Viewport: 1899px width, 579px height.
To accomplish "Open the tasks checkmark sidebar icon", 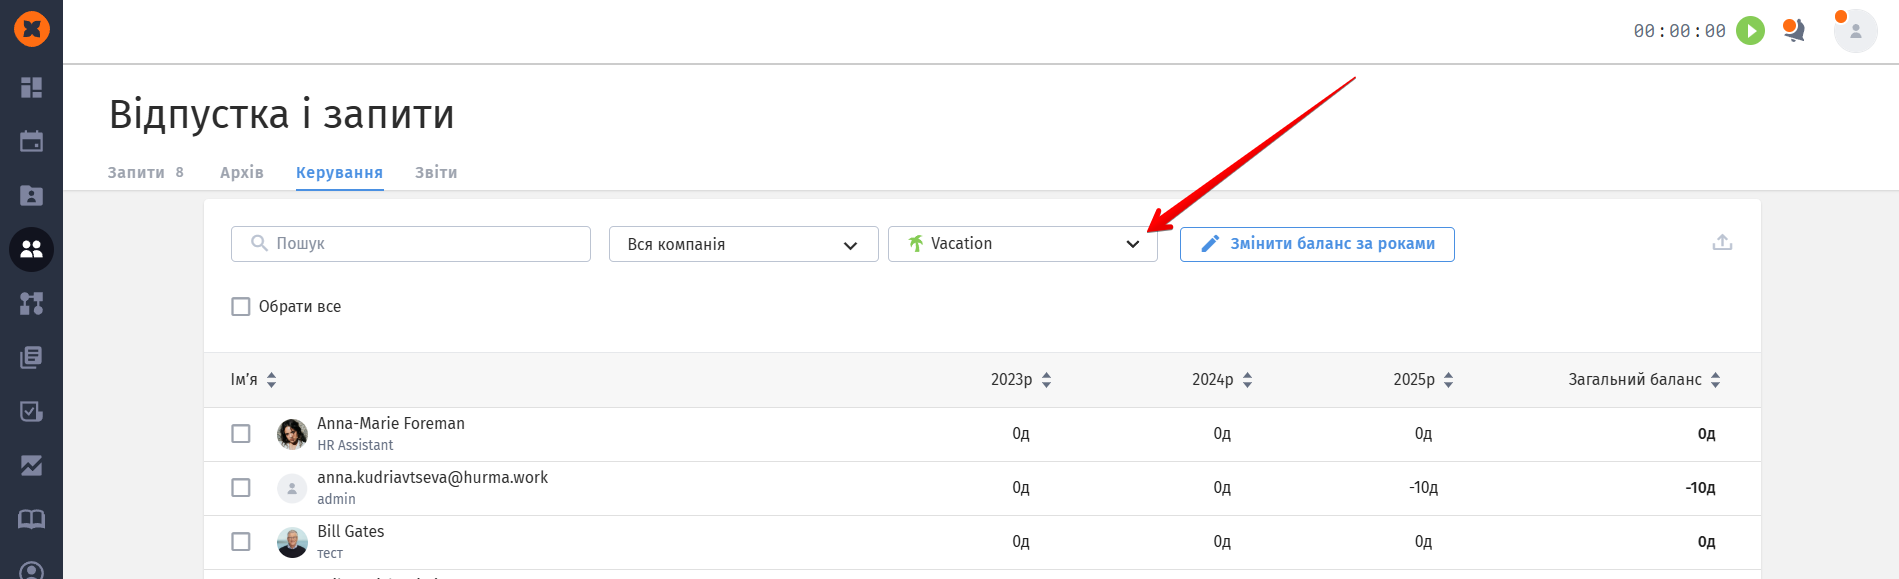I will (x=31, y=411).
